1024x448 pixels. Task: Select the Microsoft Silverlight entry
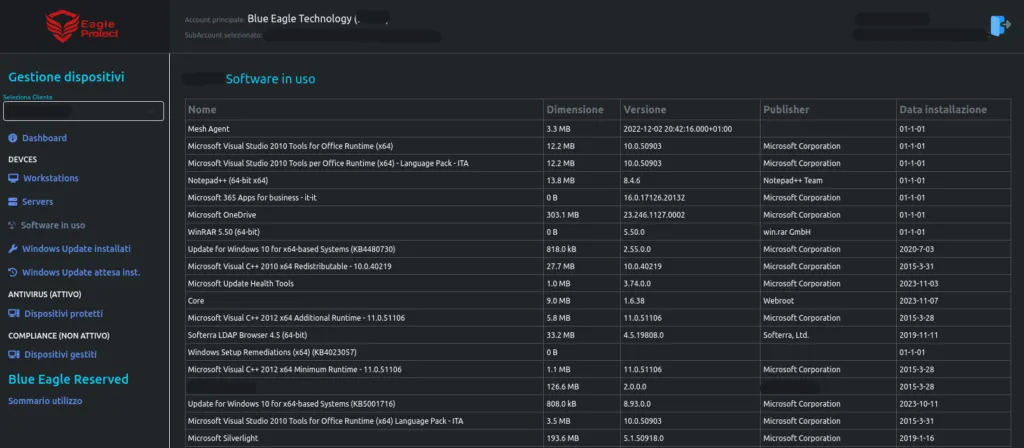[x=223, y=438]
